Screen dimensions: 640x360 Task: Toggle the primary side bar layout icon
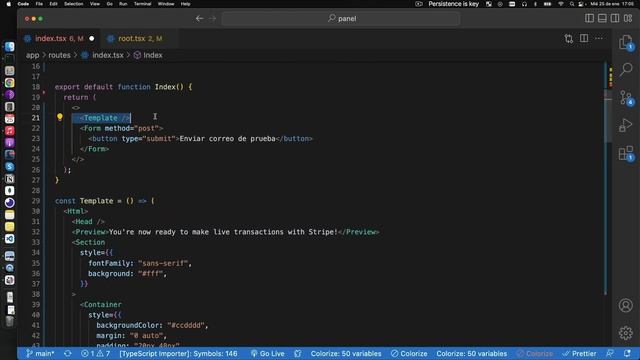coord(589,18)
